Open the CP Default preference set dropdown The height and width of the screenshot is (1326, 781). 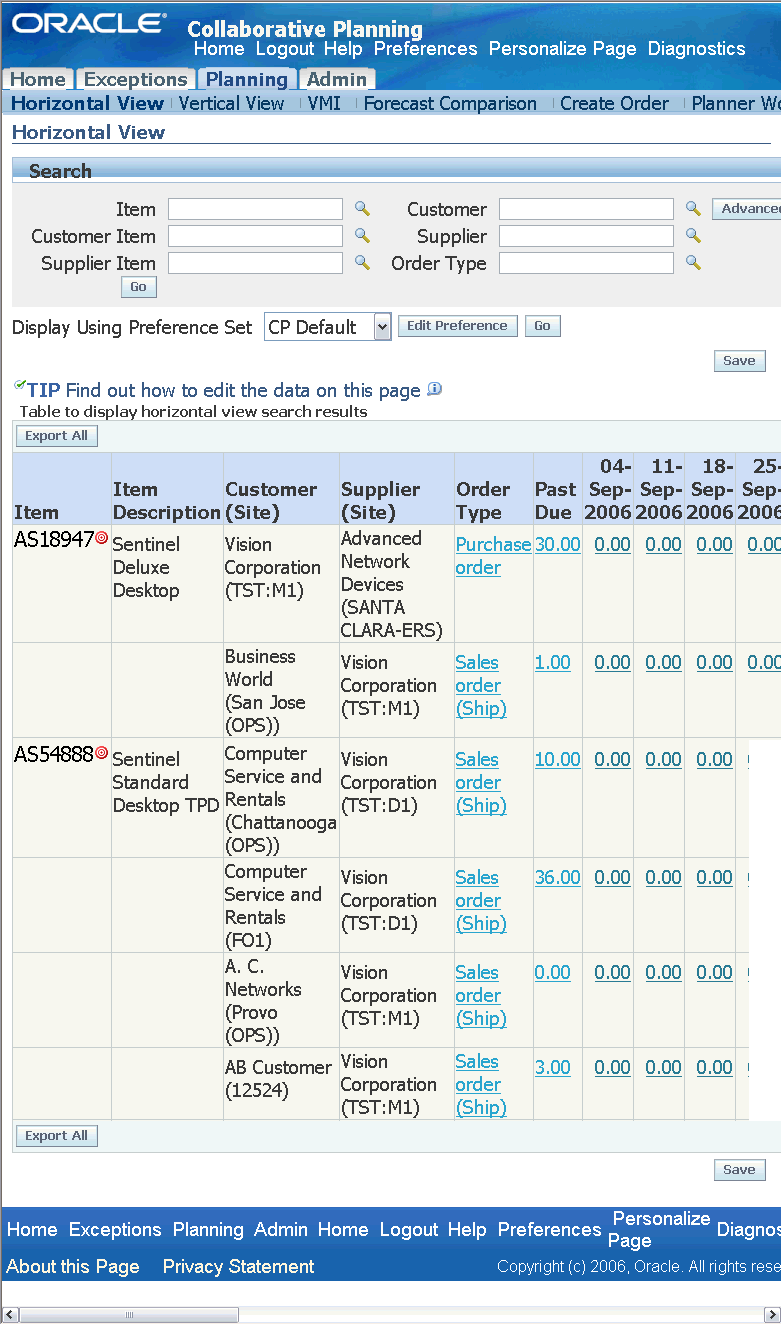(327, 327)
